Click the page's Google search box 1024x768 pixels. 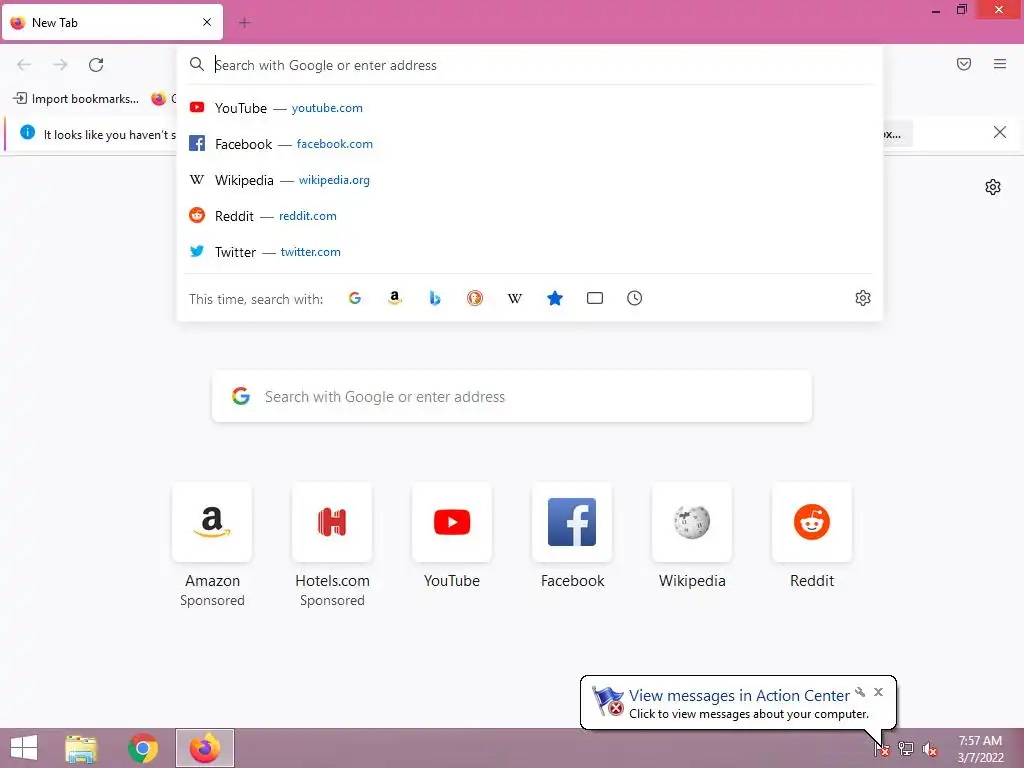512,396
